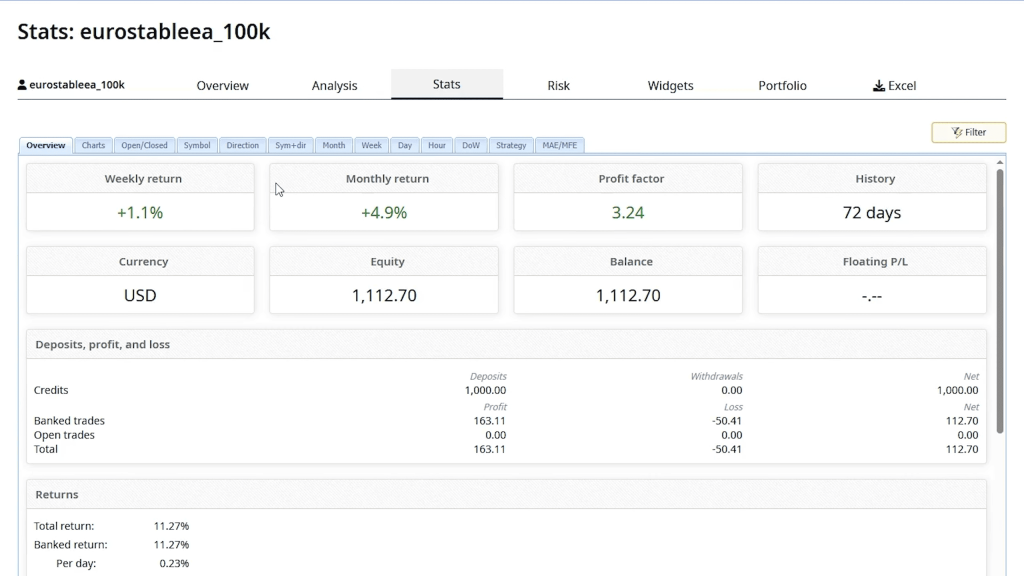
Task: Select the top-level Overview tab
Action: (222, 86)
